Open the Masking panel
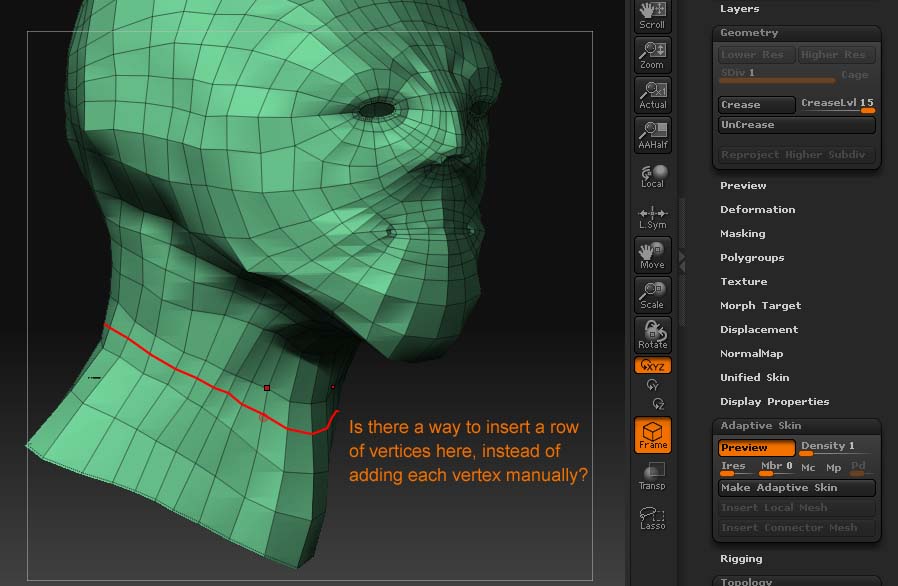The width and height of the screenshot is (898, 586). coord(741,233)
